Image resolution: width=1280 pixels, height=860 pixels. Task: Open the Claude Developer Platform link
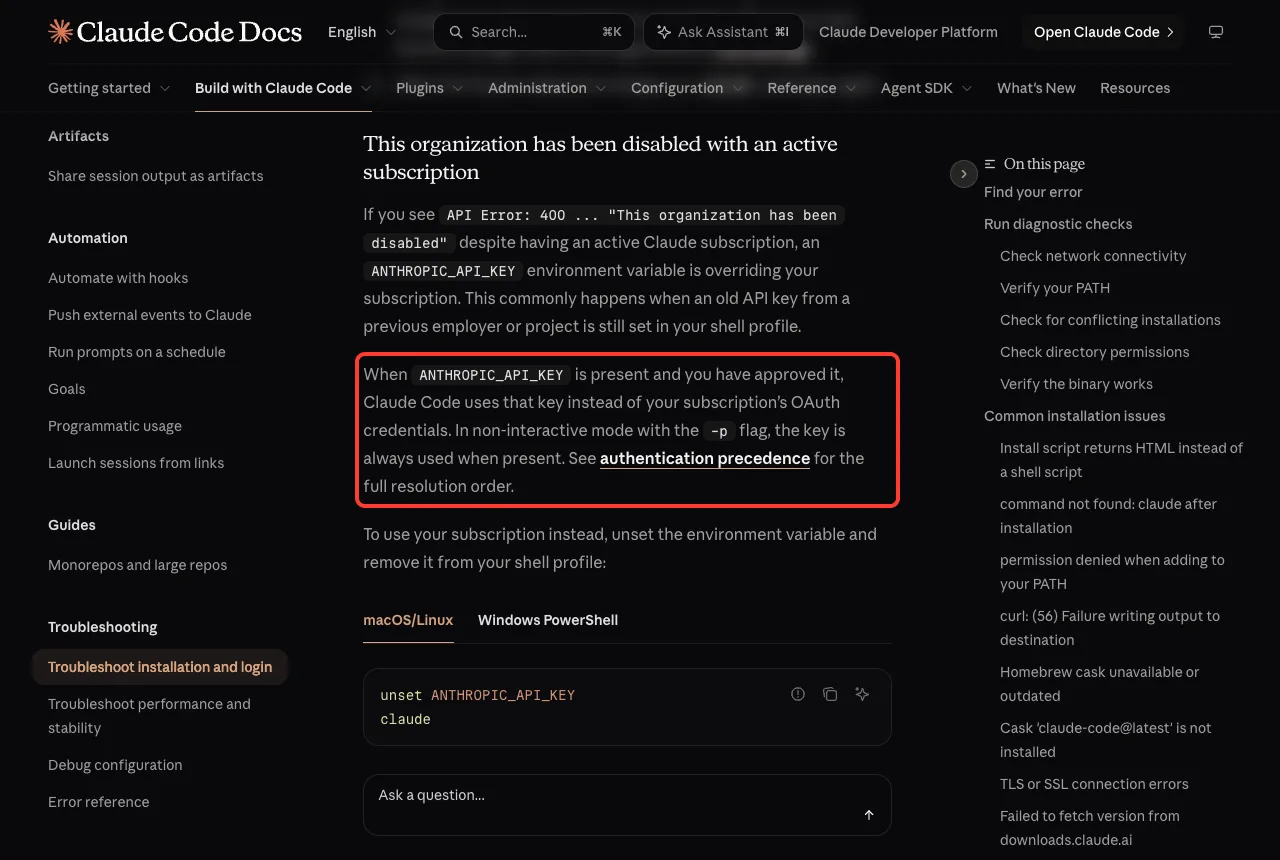pyautogui.click(x=908, y=32)
